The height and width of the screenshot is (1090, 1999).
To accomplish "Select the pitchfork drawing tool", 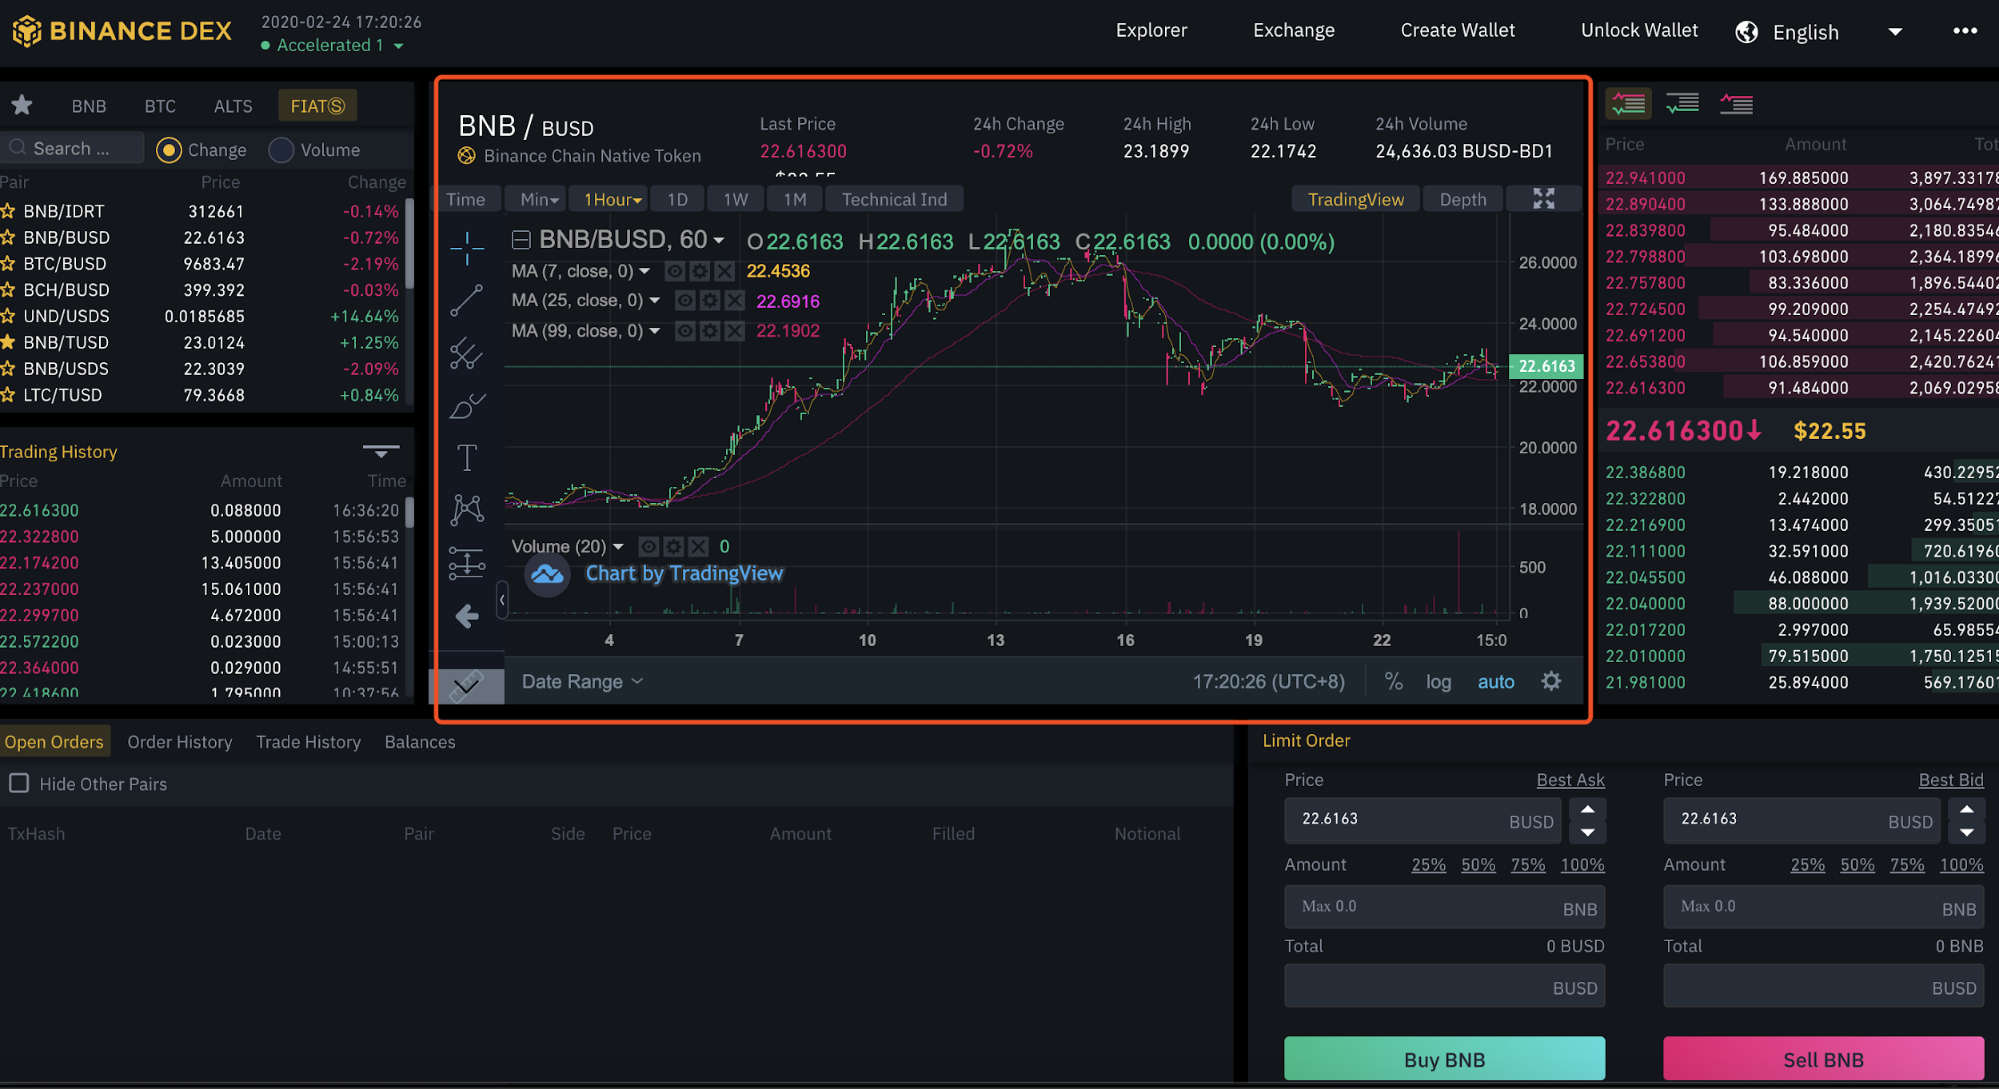I will point(466,353).
